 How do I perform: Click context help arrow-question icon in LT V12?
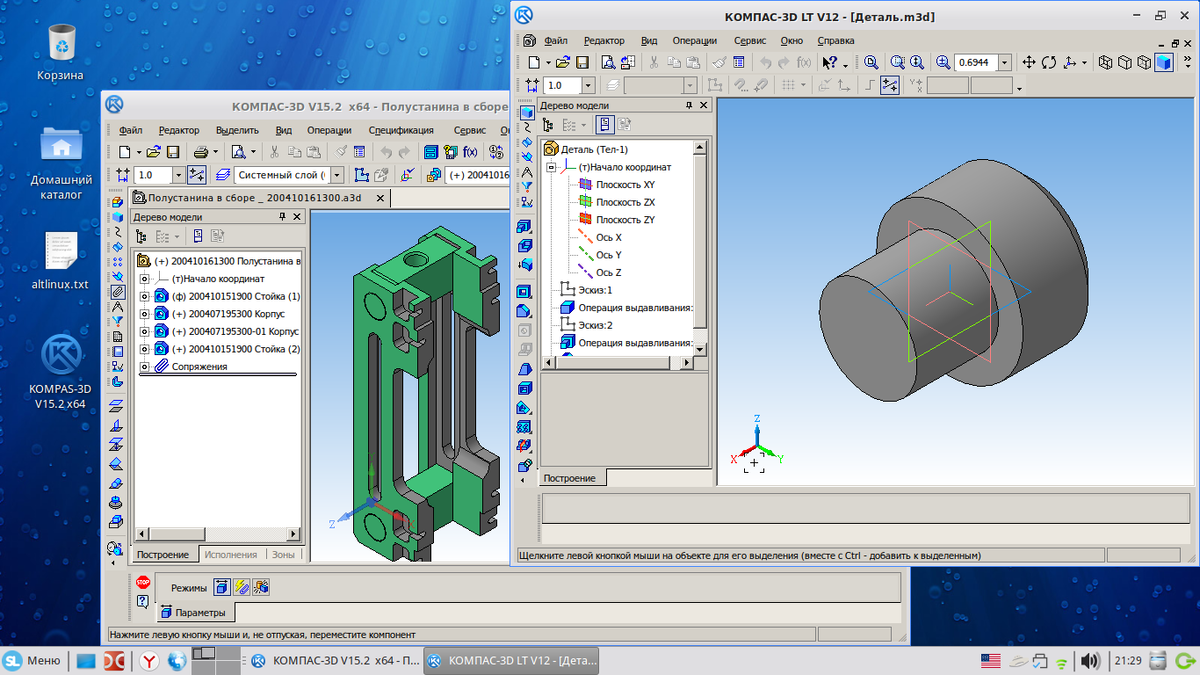click(830, 62)
